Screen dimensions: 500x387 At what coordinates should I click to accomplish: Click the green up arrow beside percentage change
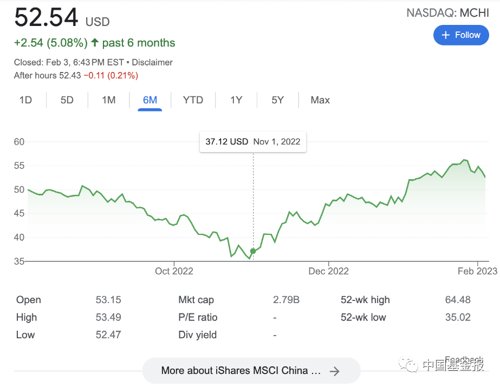click(95, 43)
